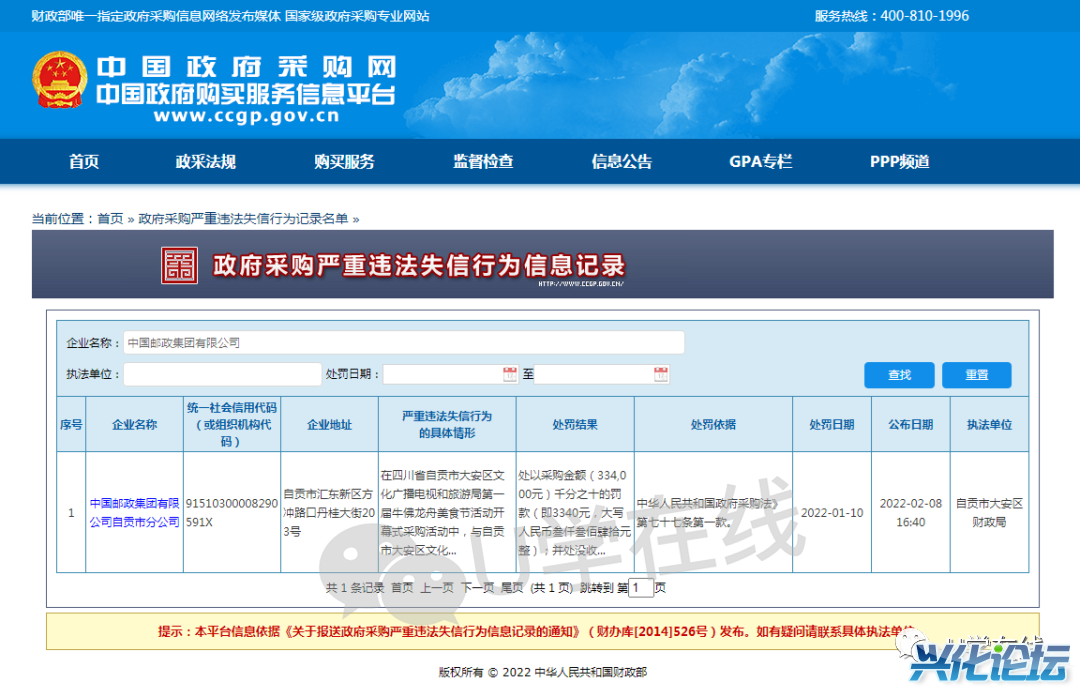Focus the 跳转到 page number box

click(641, 587)
